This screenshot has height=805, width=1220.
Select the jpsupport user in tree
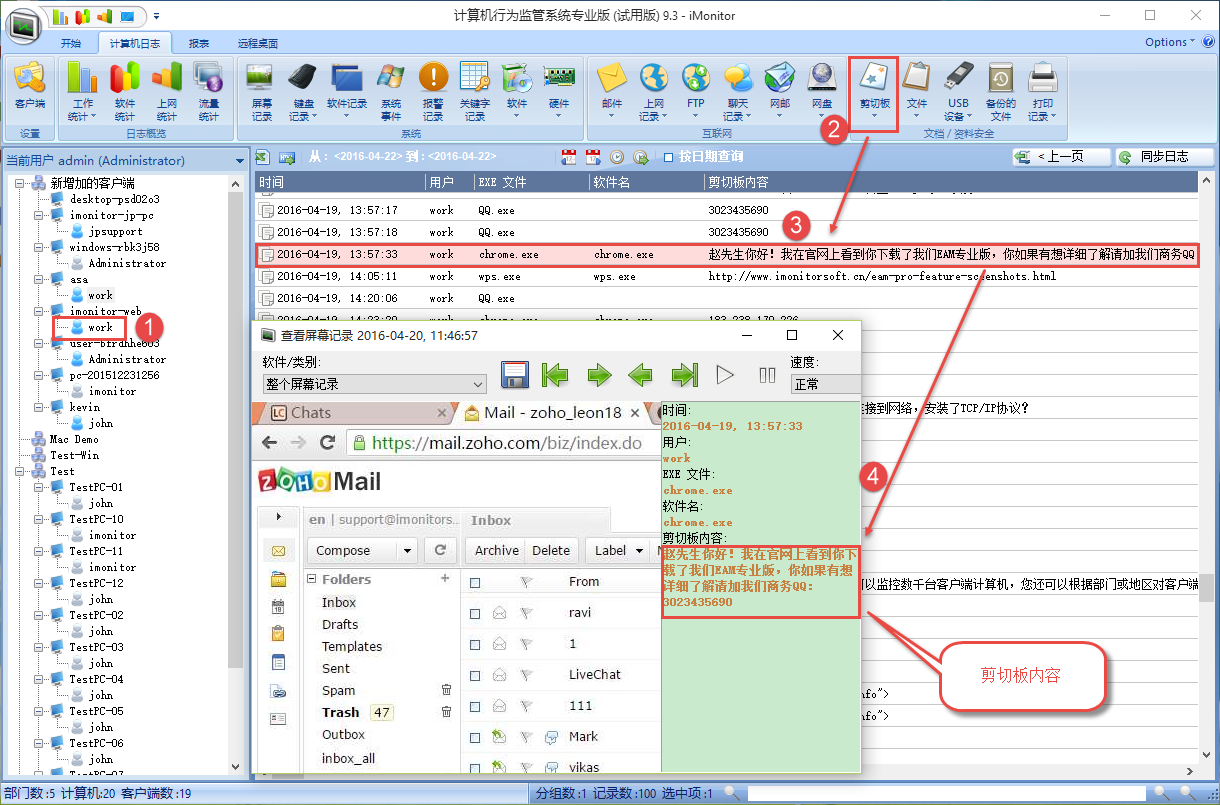coord(115,232)
